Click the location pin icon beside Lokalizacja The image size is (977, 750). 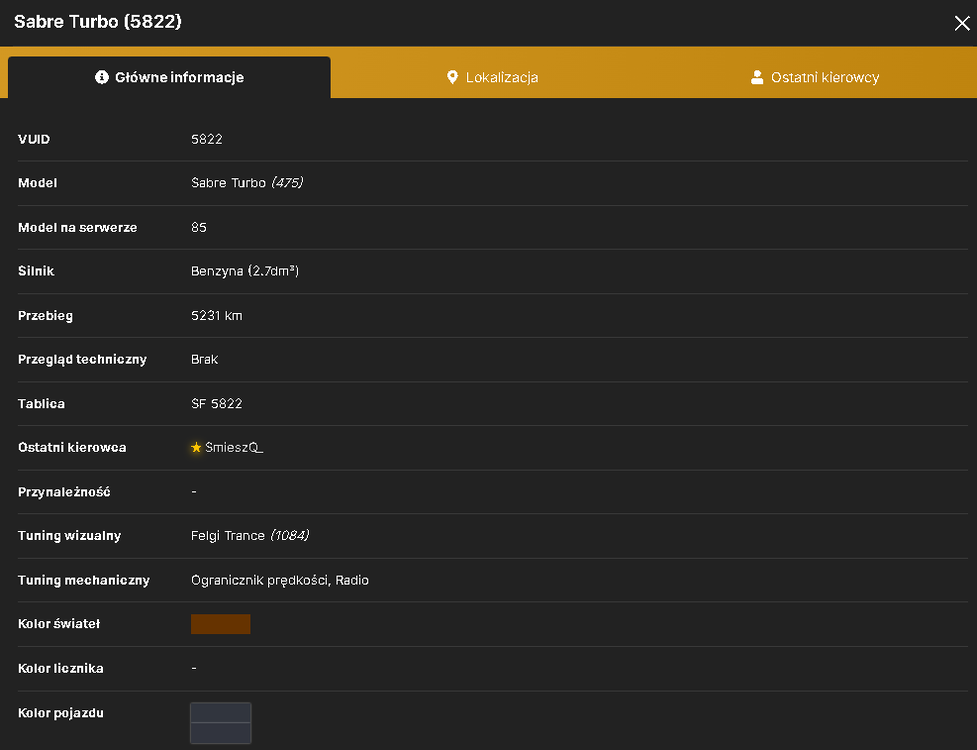tap(452, 77)
